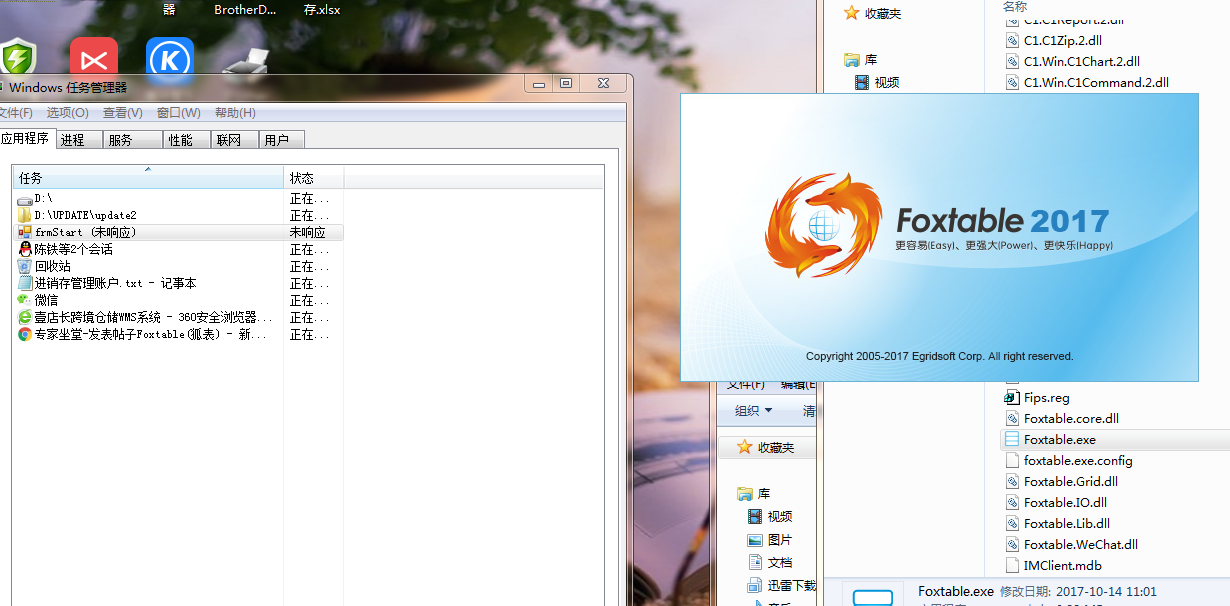Select the Chrome icon for 专家坐堂 task

[x=25, y=334]
